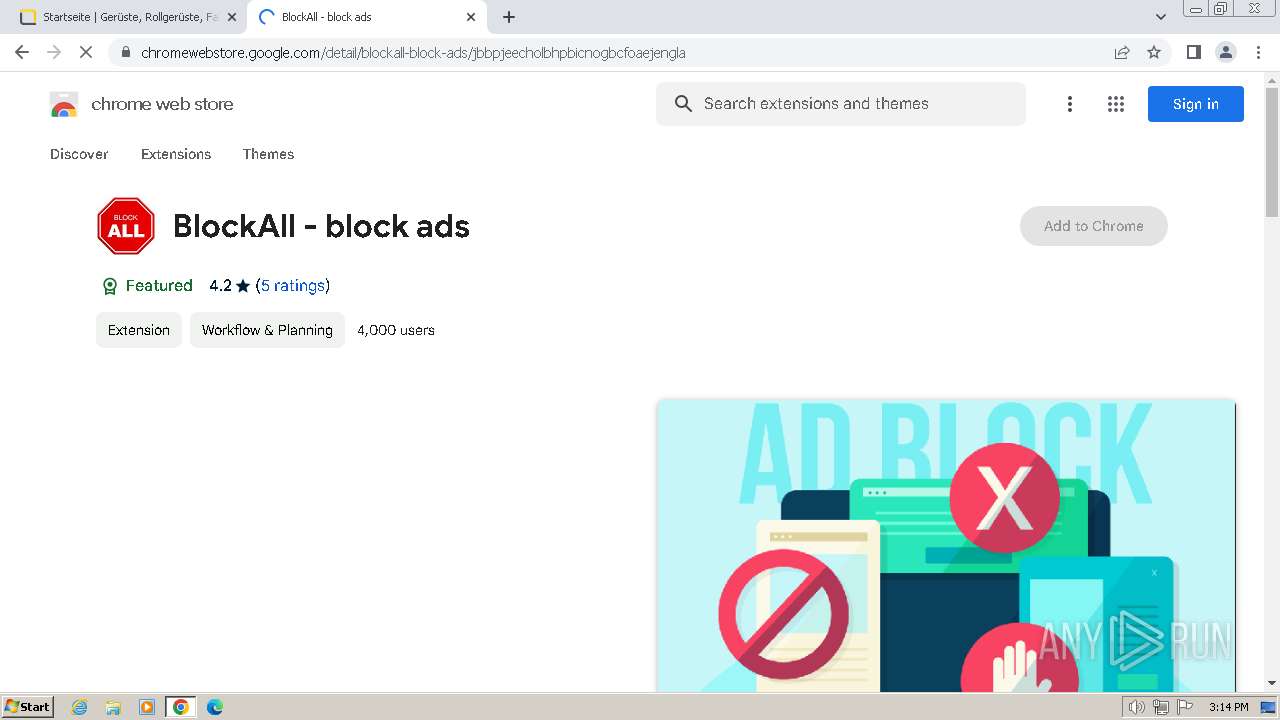Open the Chrome profile avatar menu

click(1225, 52)
